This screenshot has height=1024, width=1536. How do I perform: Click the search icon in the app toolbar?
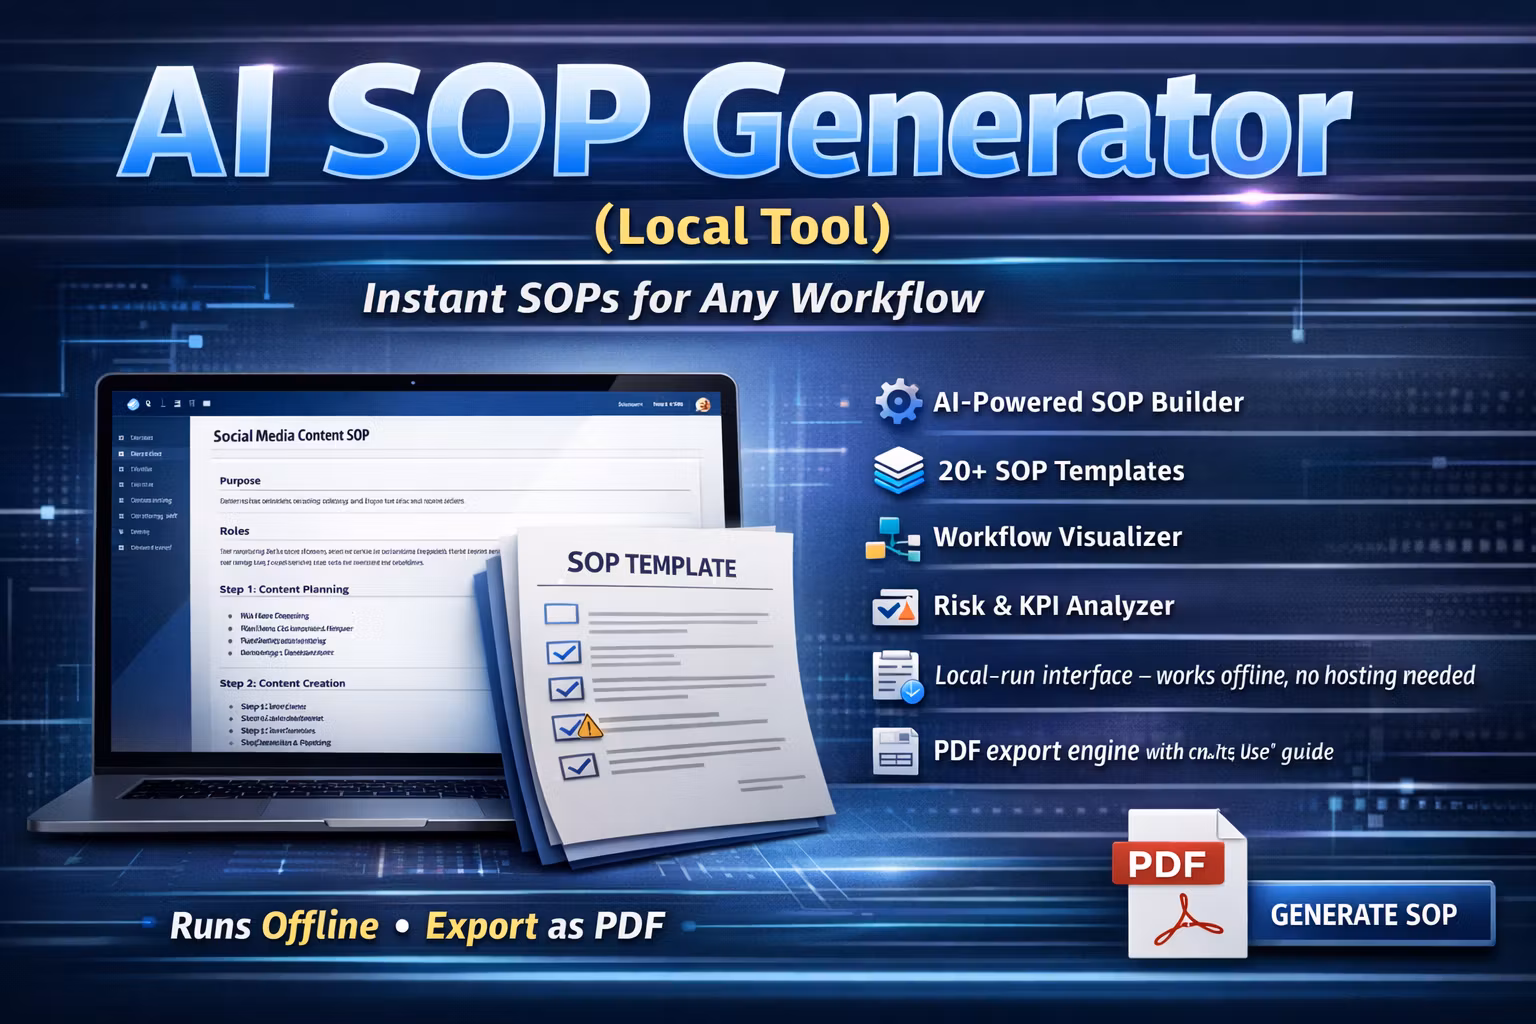point(147,404)
